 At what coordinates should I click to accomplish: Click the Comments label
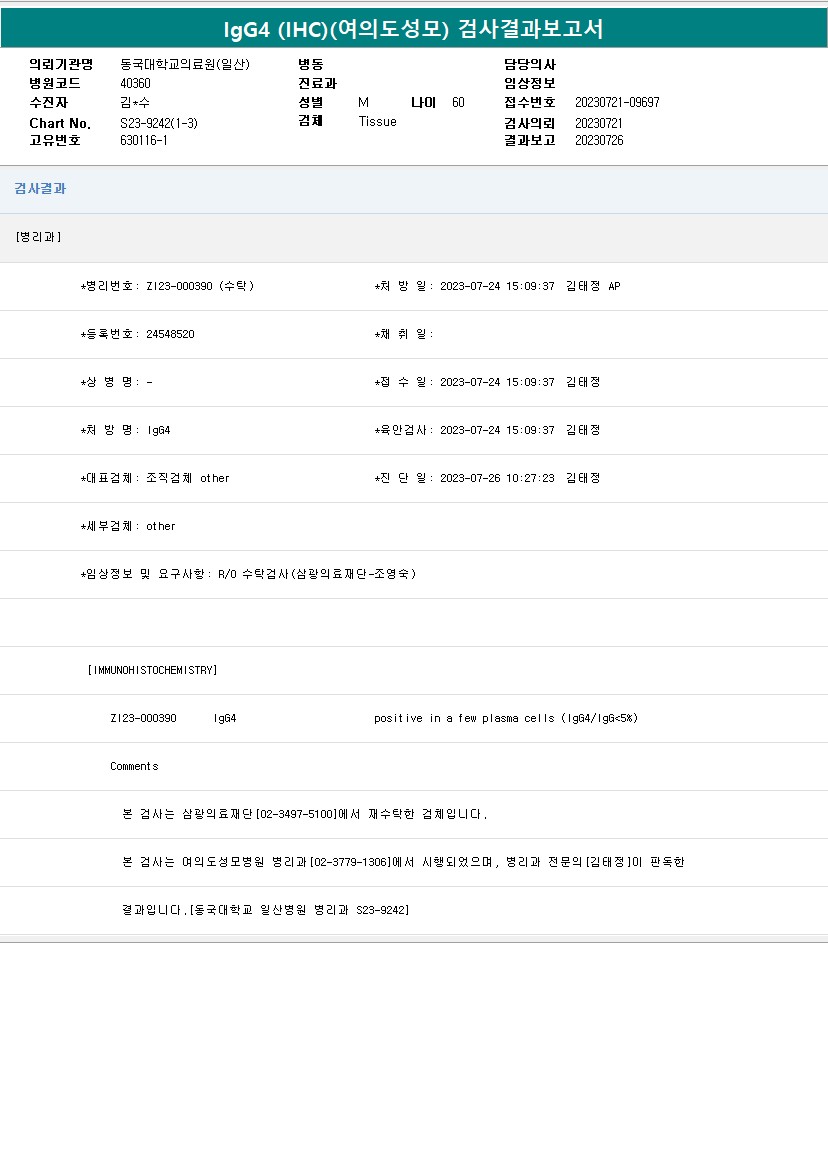134,766
